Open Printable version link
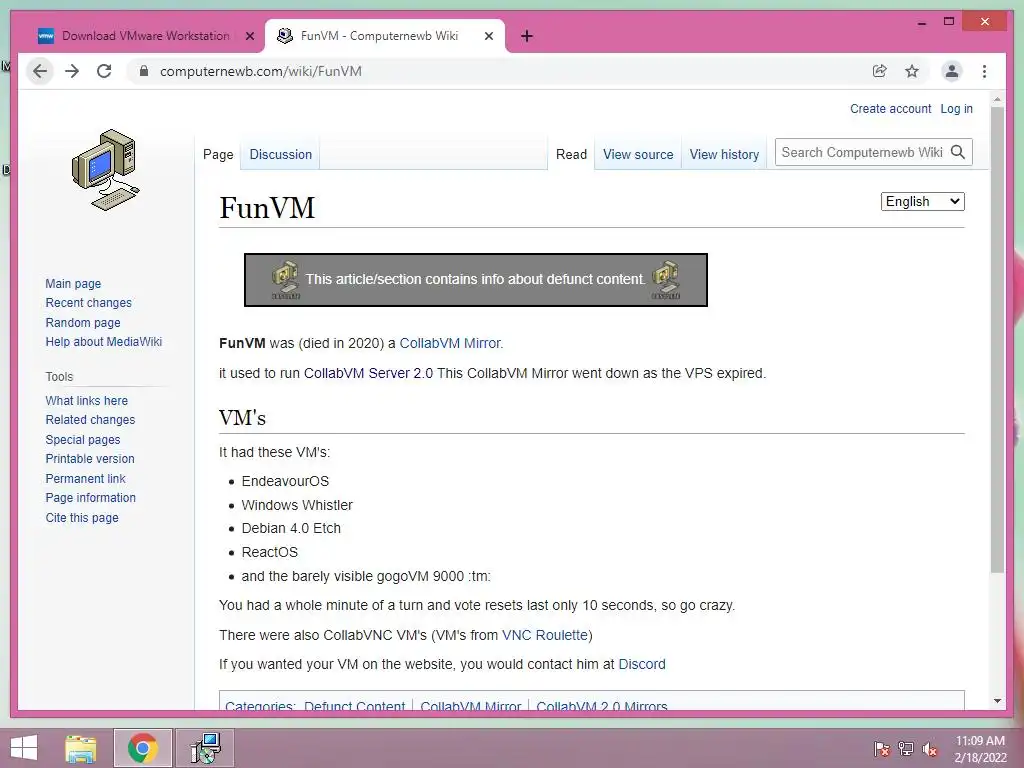Viewport: 1024px width, 768px height. (x=89, y=458)
